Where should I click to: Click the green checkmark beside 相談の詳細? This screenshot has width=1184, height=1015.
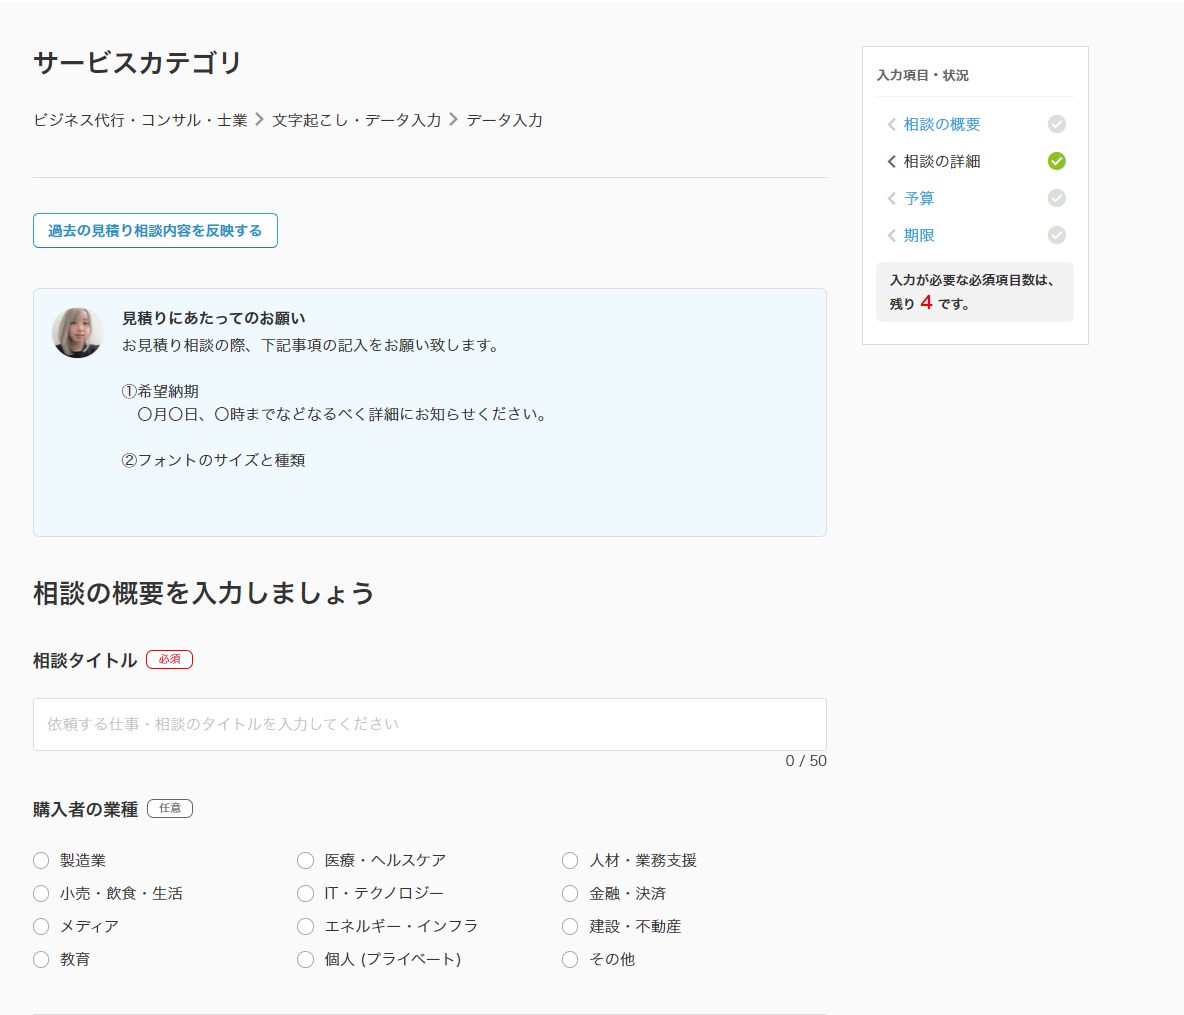tap(1057, 161)
